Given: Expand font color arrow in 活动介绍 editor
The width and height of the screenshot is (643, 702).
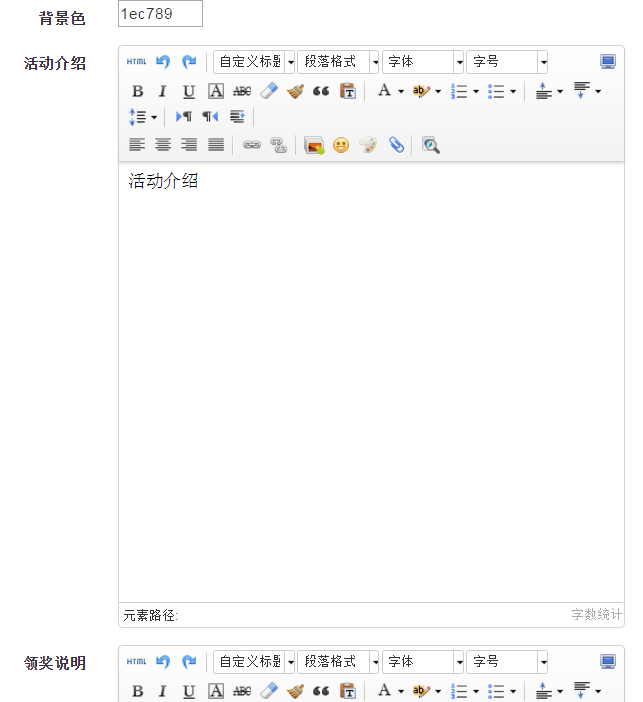Looking at the screenshot, I should (401, 91).
